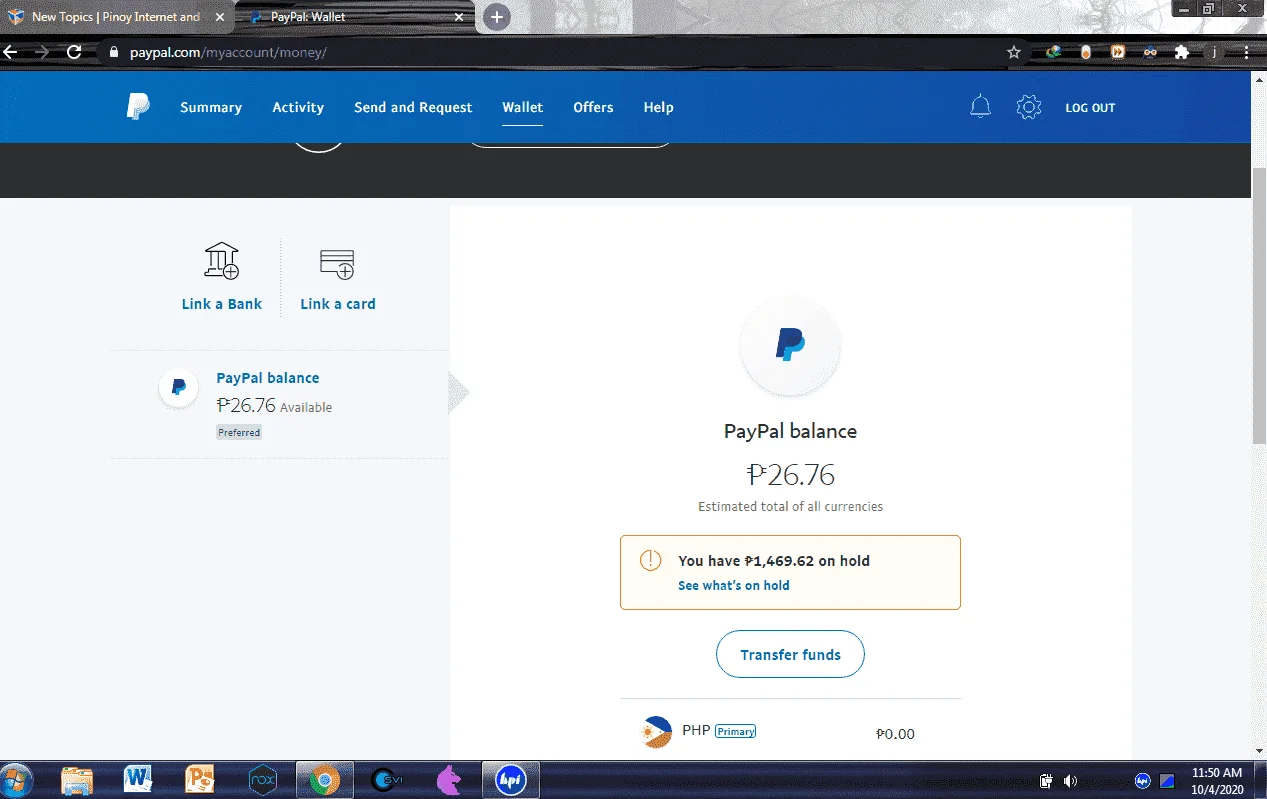
Task: Click the orange hold warning icon
Action: [650, 560]
